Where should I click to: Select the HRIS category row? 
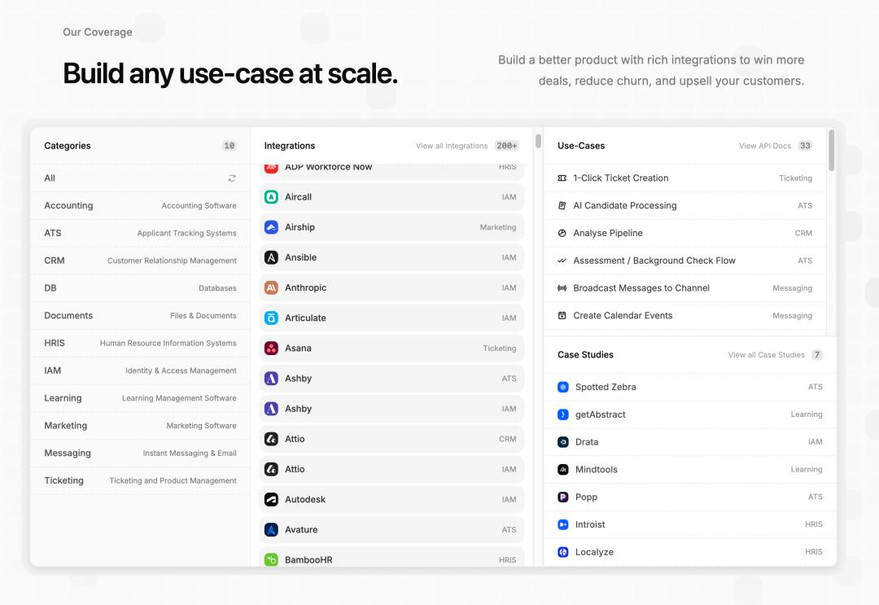140,343
